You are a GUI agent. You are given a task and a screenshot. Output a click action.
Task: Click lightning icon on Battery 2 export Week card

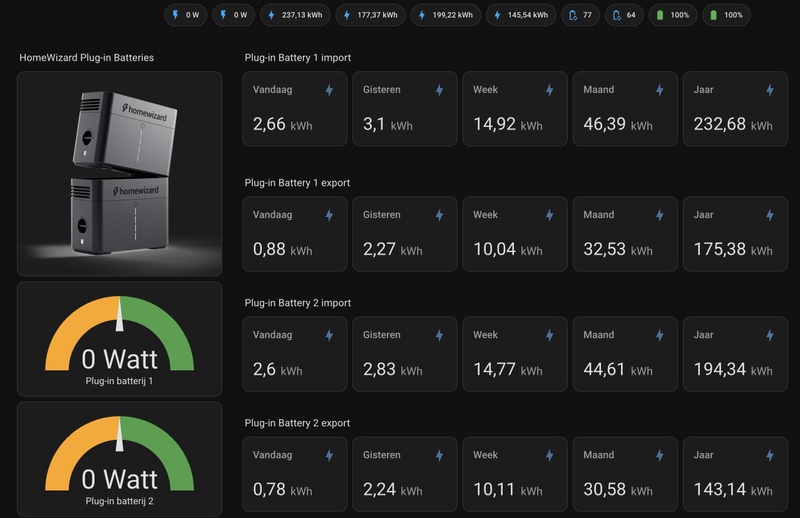coord(550,455)
